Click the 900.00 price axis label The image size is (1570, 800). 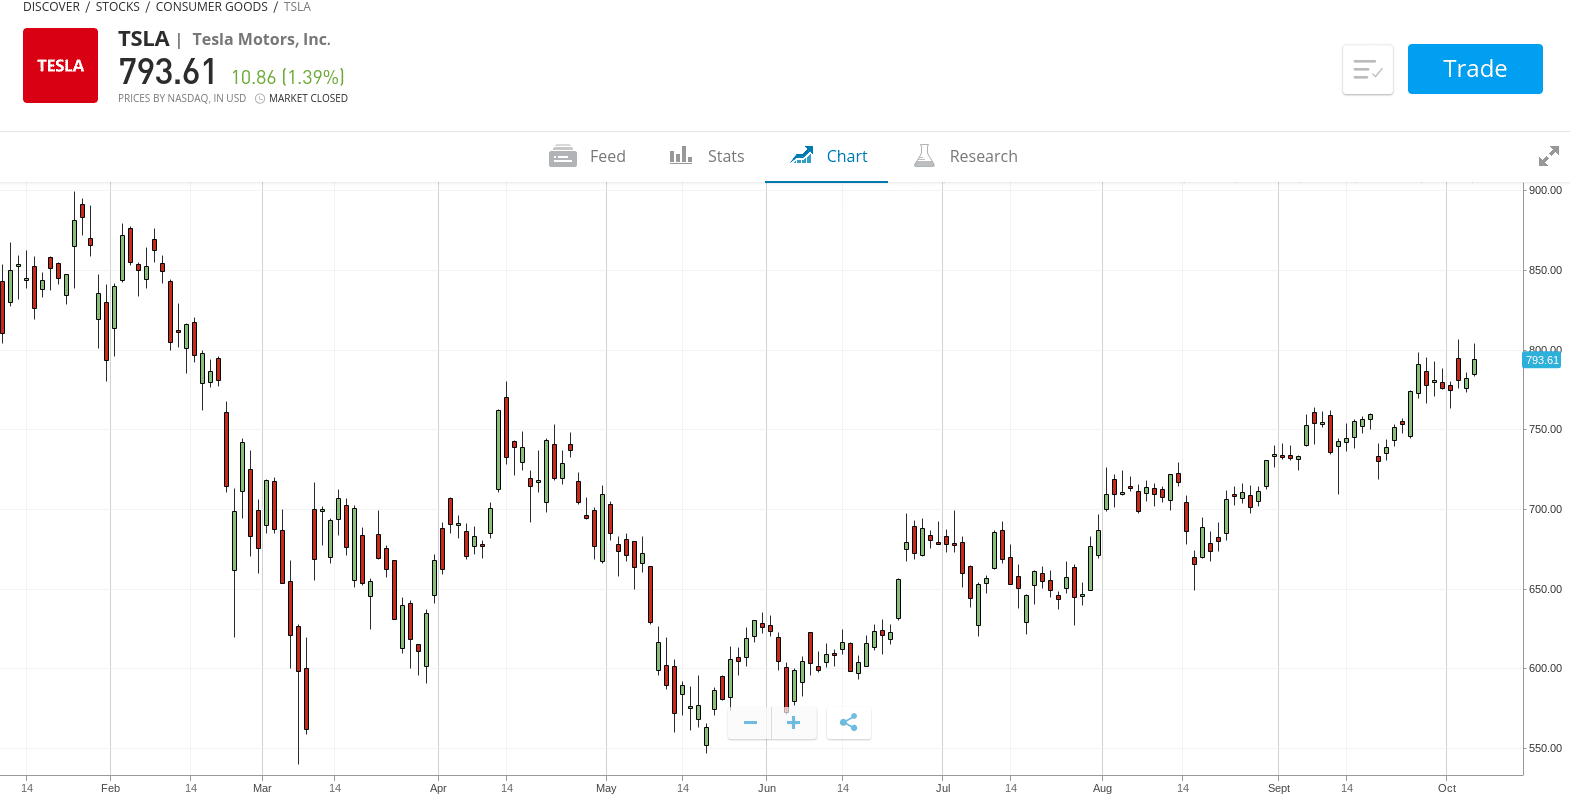[x=1545, y=190]
